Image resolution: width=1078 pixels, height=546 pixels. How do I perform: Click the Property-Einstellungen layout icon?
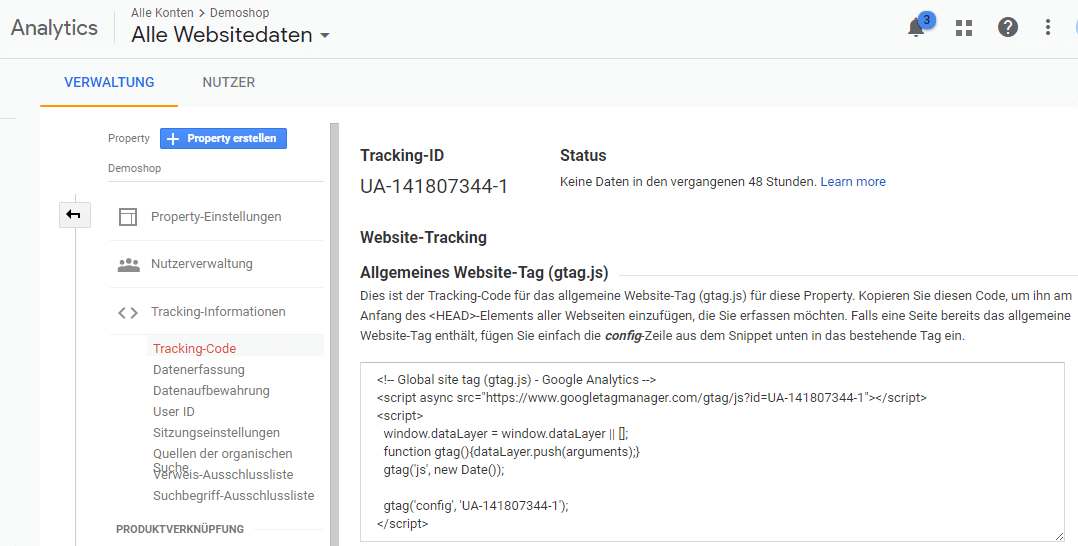click(128, 217)
